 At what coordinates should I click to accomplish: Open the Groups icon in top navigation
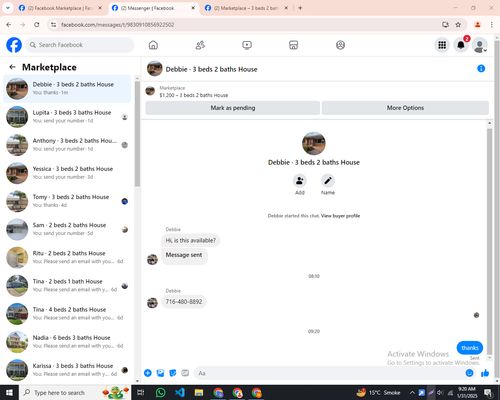coord(340,45)
